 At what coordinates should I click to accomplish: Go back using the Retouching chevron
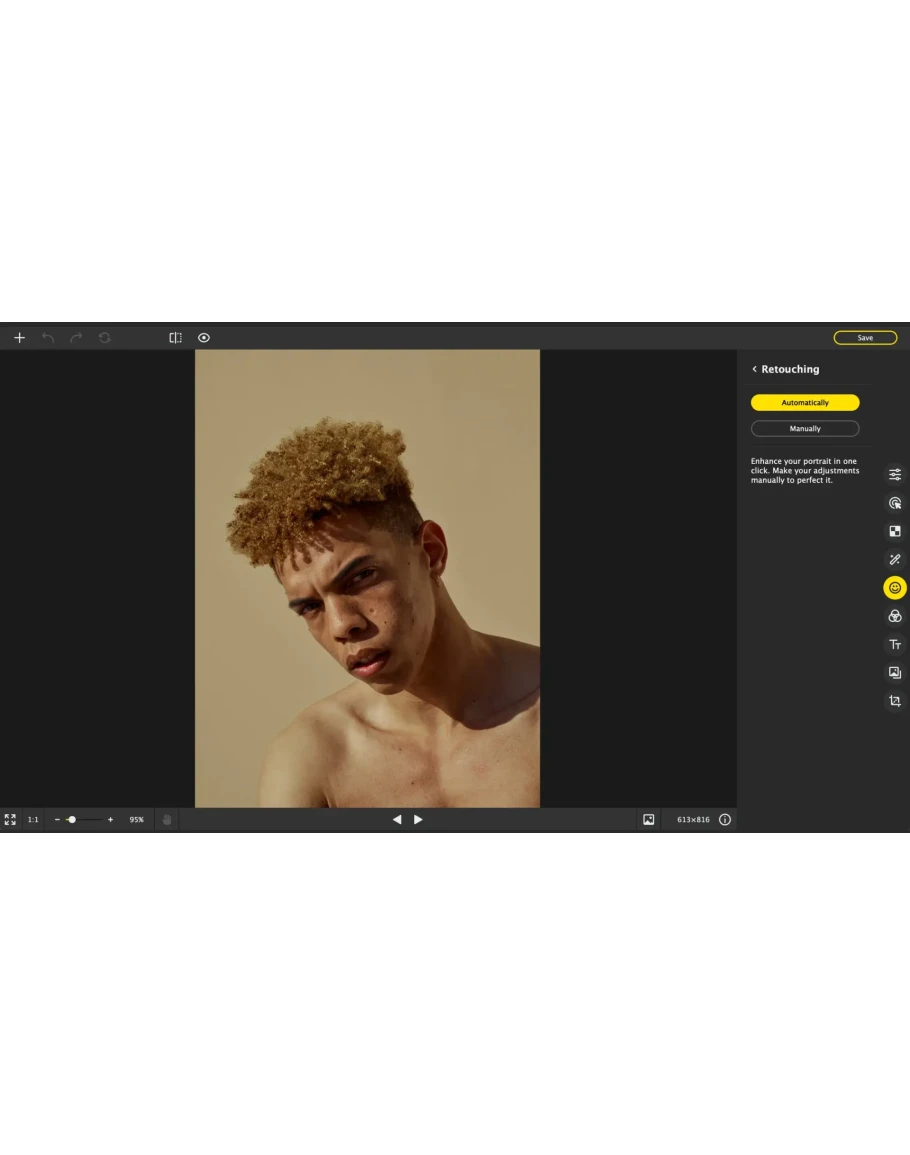pyautogui.click(x=755, y=369)
